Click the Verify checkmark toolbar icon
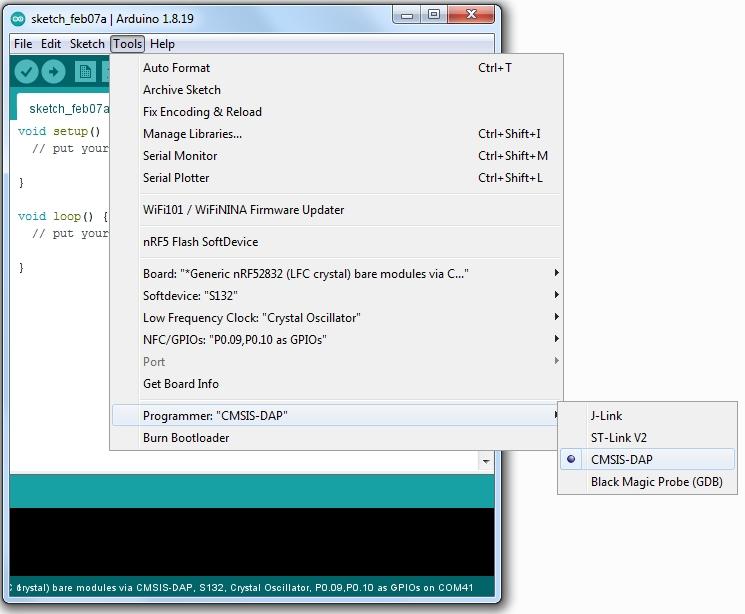The height and width of the screenshot is (614, 745). 26,72
